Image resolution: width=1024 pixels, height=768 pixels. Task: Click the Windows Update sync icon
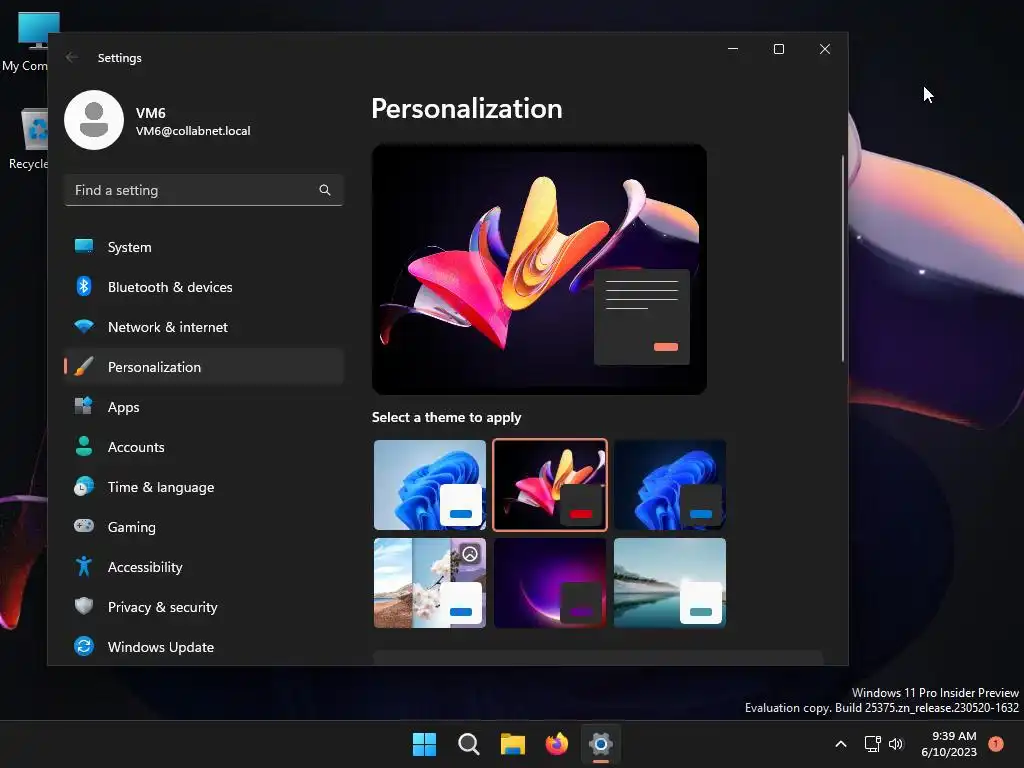(84, 646)
